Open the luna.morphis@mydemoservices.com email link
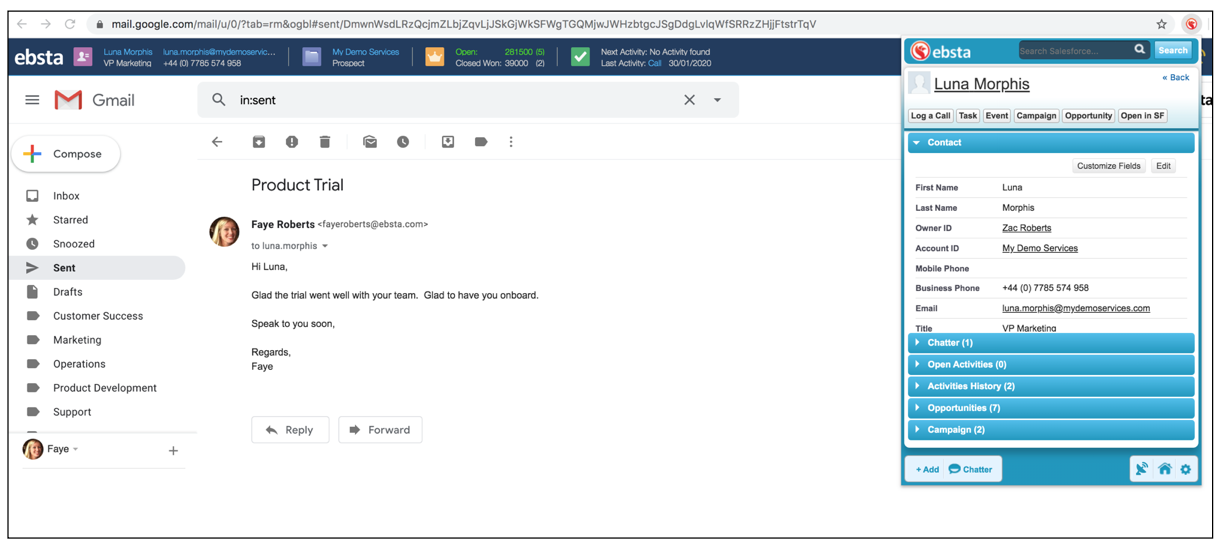Image resolution: width=1224 pixels, height=554 pixels. pyautogui.click(x=1076, y=308)
